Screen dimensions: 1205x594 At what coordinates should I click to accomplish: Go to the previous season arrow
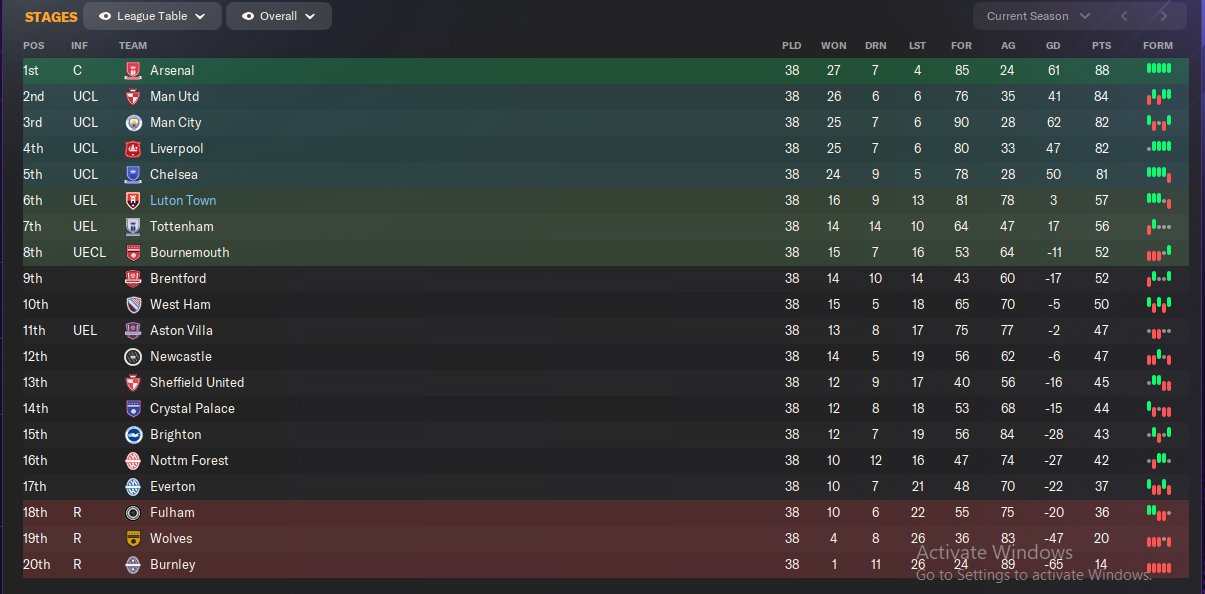pyautogui.click(x=1124, y=16)
